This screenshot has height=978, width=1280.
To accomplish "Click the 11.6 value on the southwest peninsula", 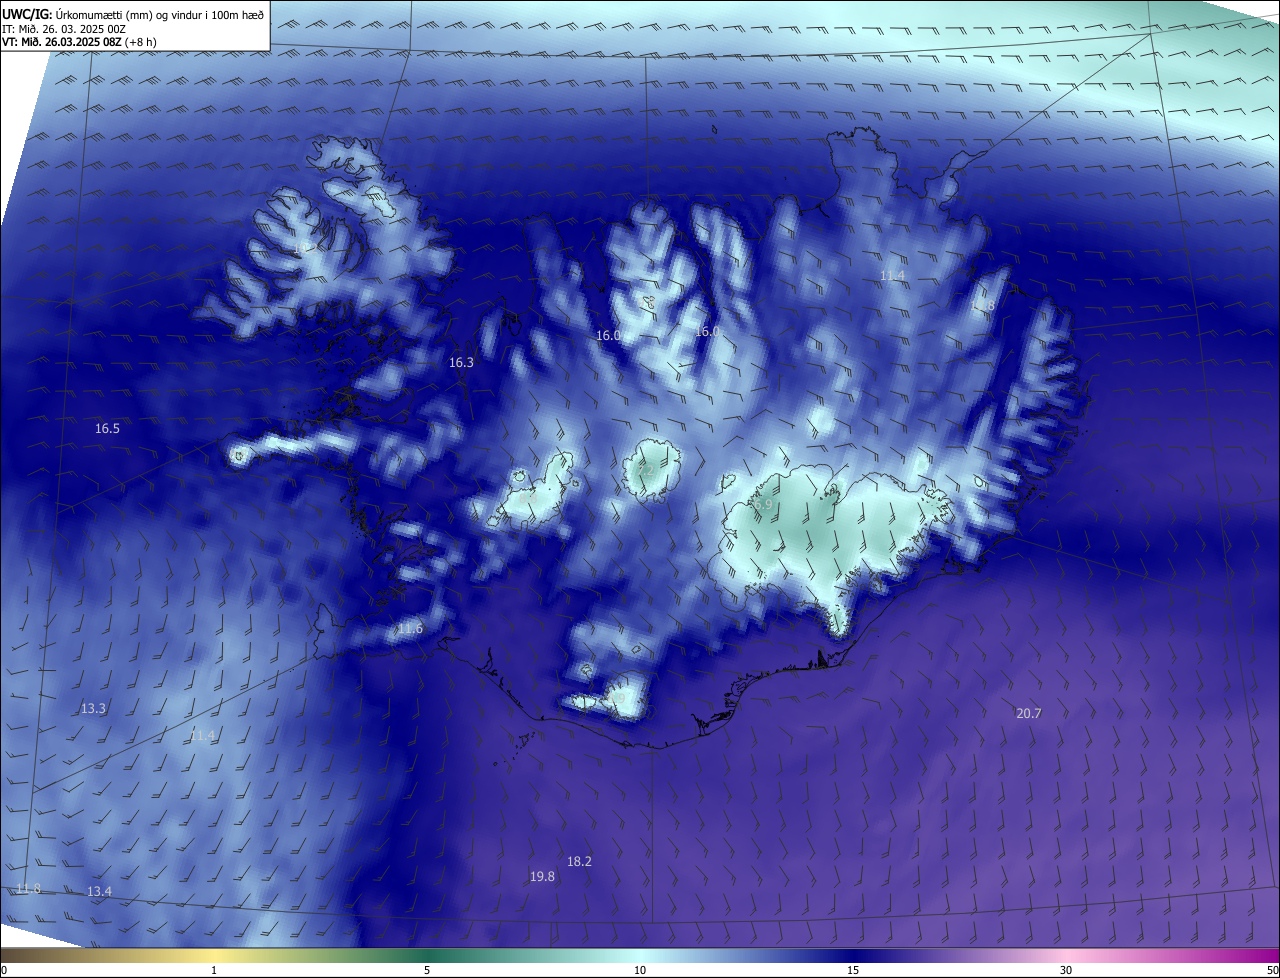I will pos(411,629).
